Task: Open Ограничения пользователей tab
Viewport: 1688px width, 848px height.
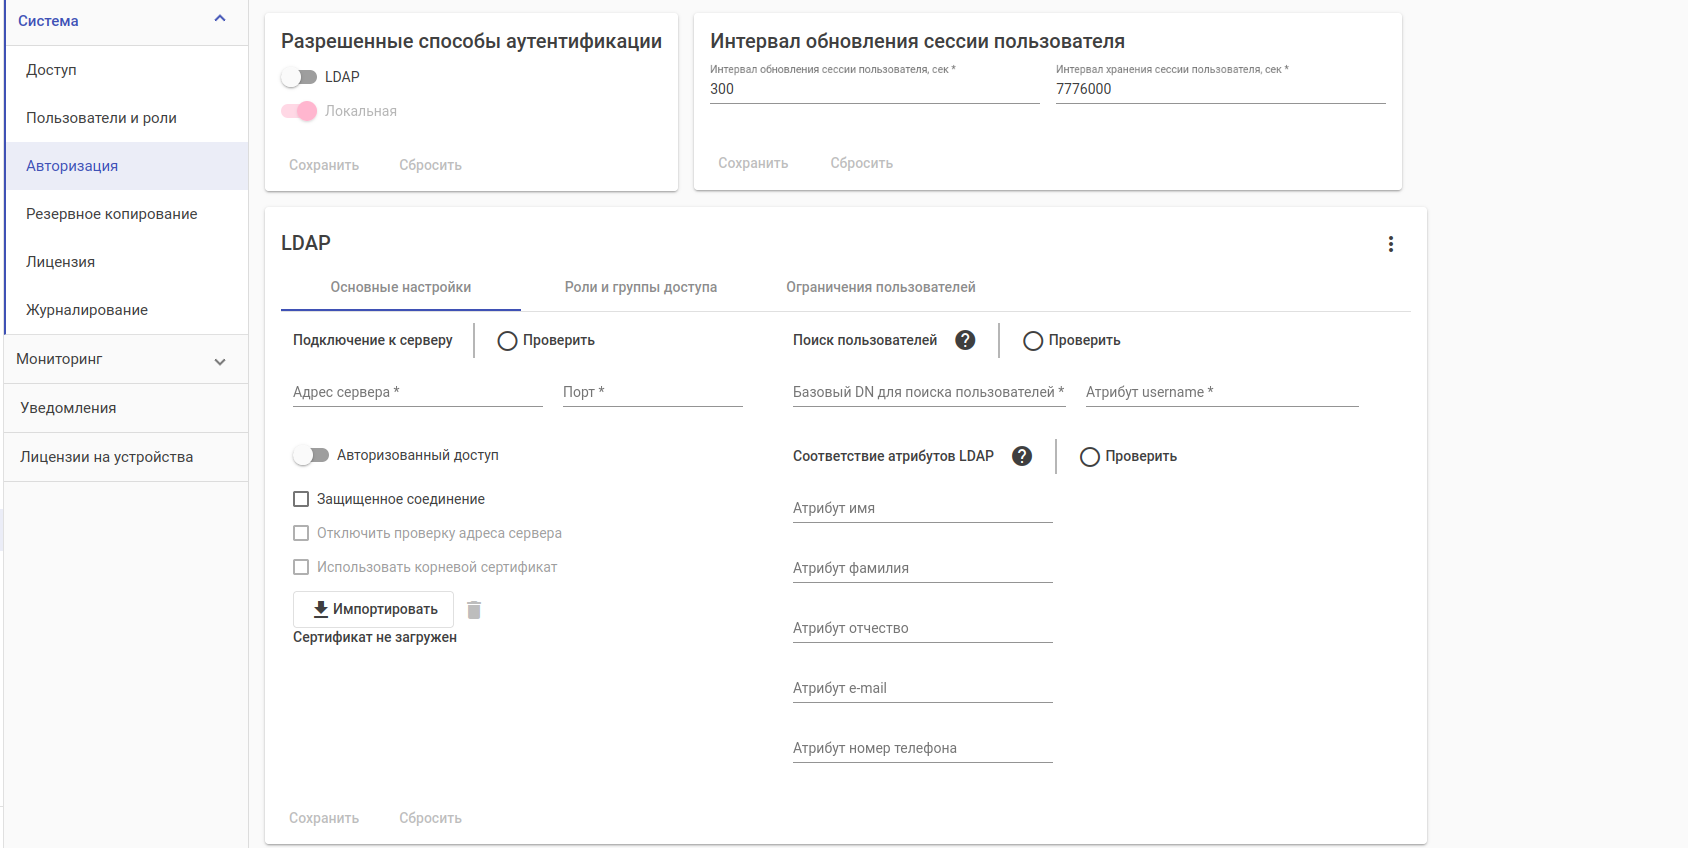Action: (x=880, y=287)
